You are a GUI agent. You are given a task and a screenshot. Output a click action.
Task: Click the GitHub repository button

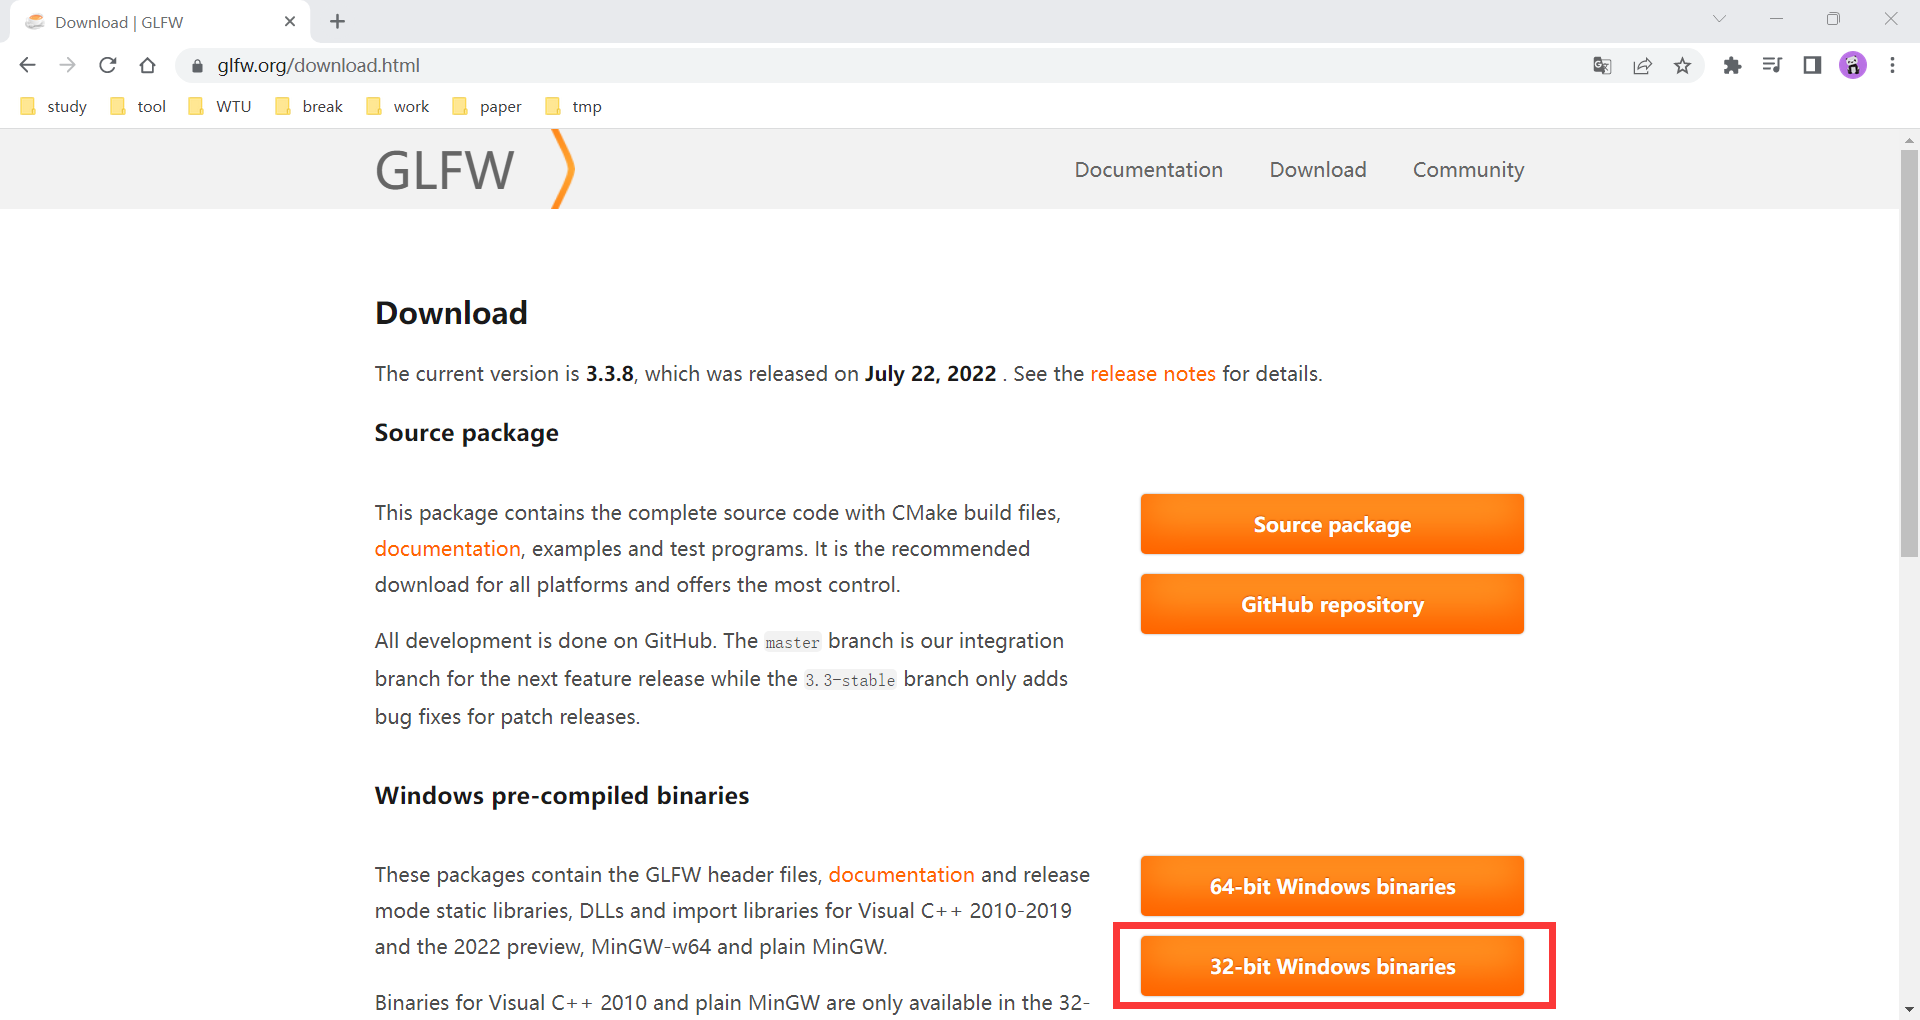tap(1332, 604)
